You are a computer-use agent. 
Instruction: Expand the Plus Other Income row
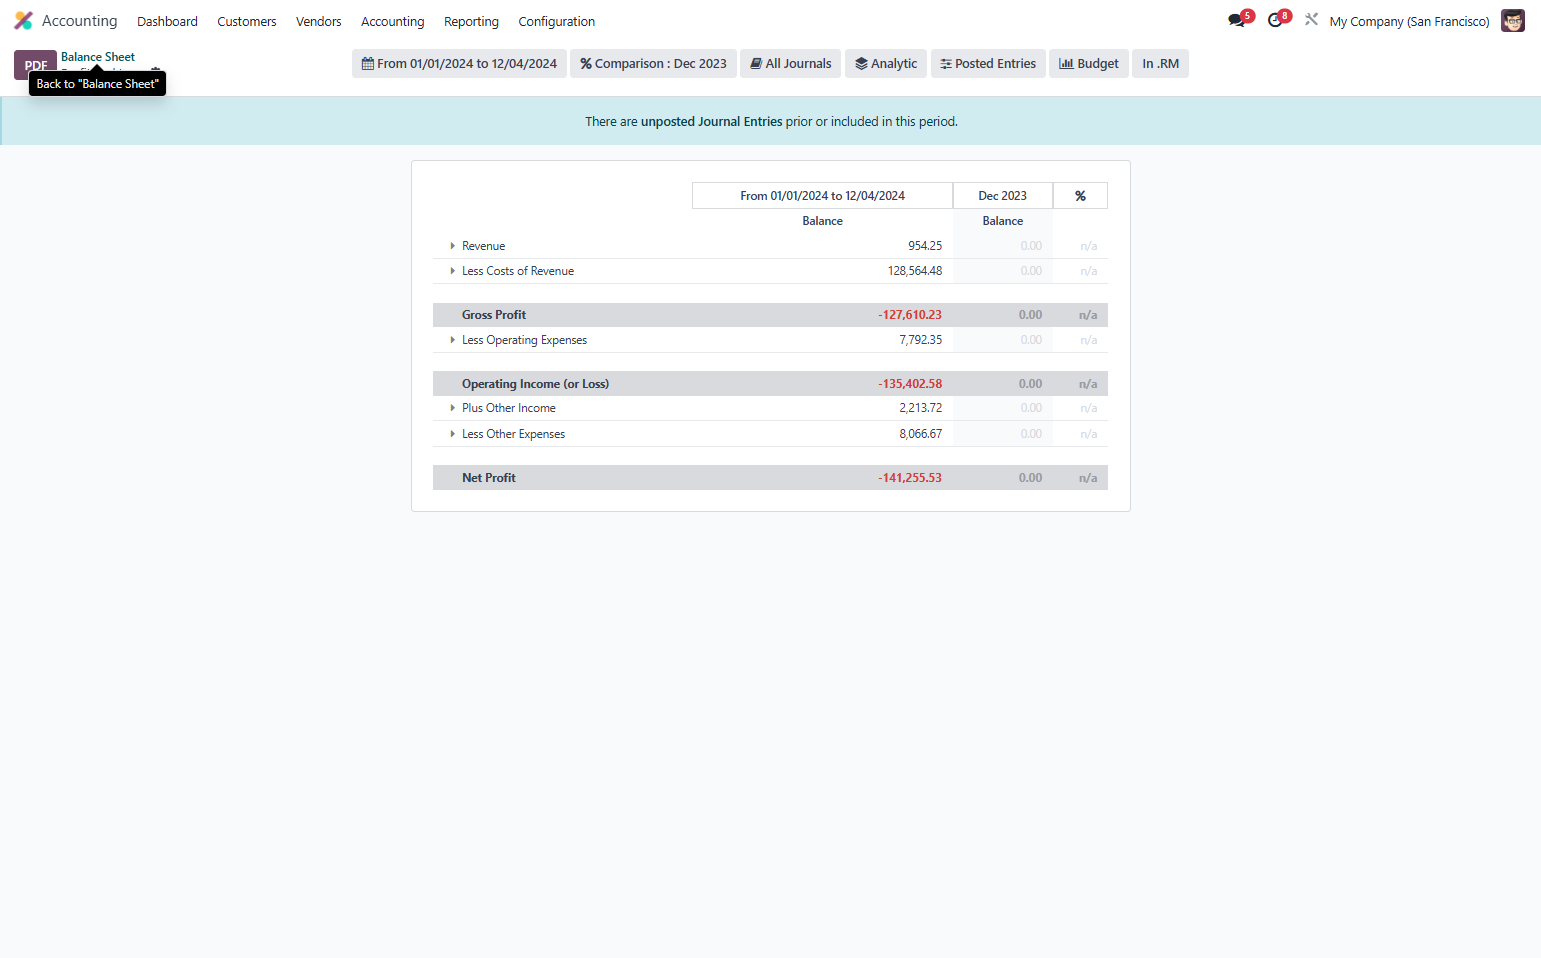[452, 408]
